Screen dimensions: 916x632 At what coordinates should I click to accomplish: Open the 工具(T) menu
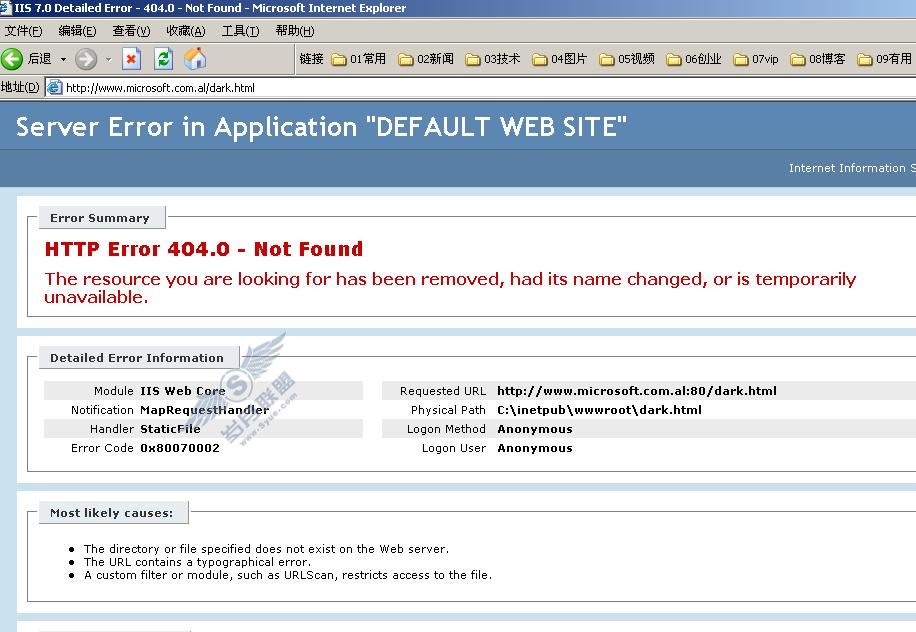point(240,31)
